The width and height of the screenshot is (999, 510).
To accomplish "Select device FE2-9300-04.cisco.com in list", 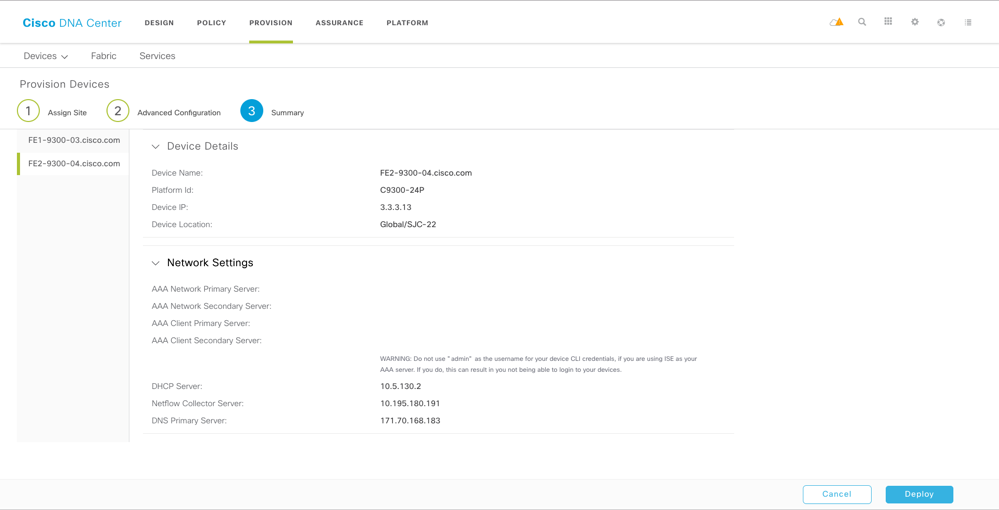I will [x=74, y=164].
